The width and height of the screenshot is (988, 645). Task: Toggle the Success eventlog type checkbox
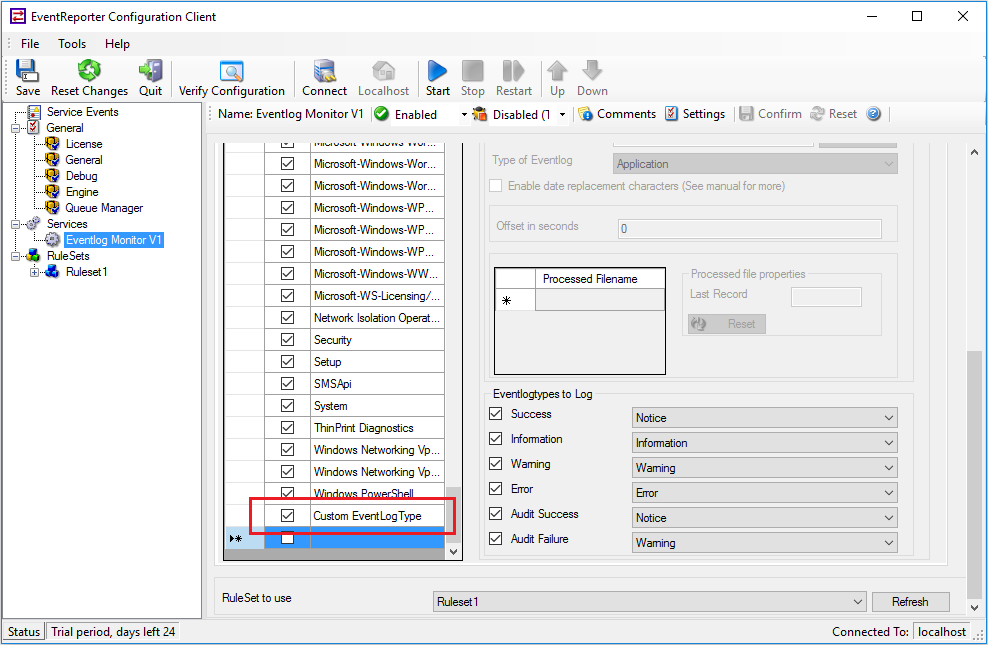click(496, 414)
